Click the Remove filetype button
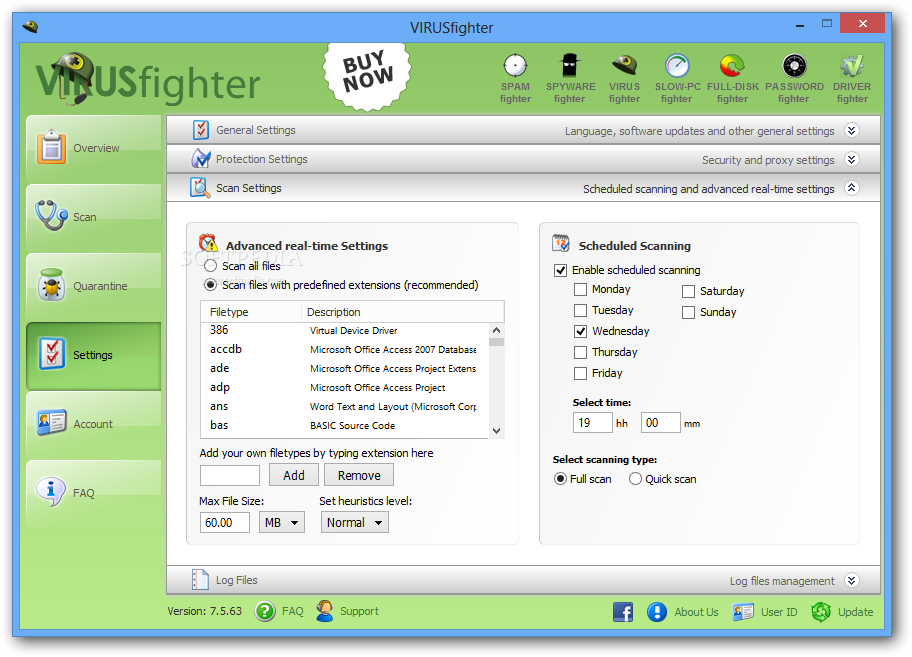 coord(359,475)
